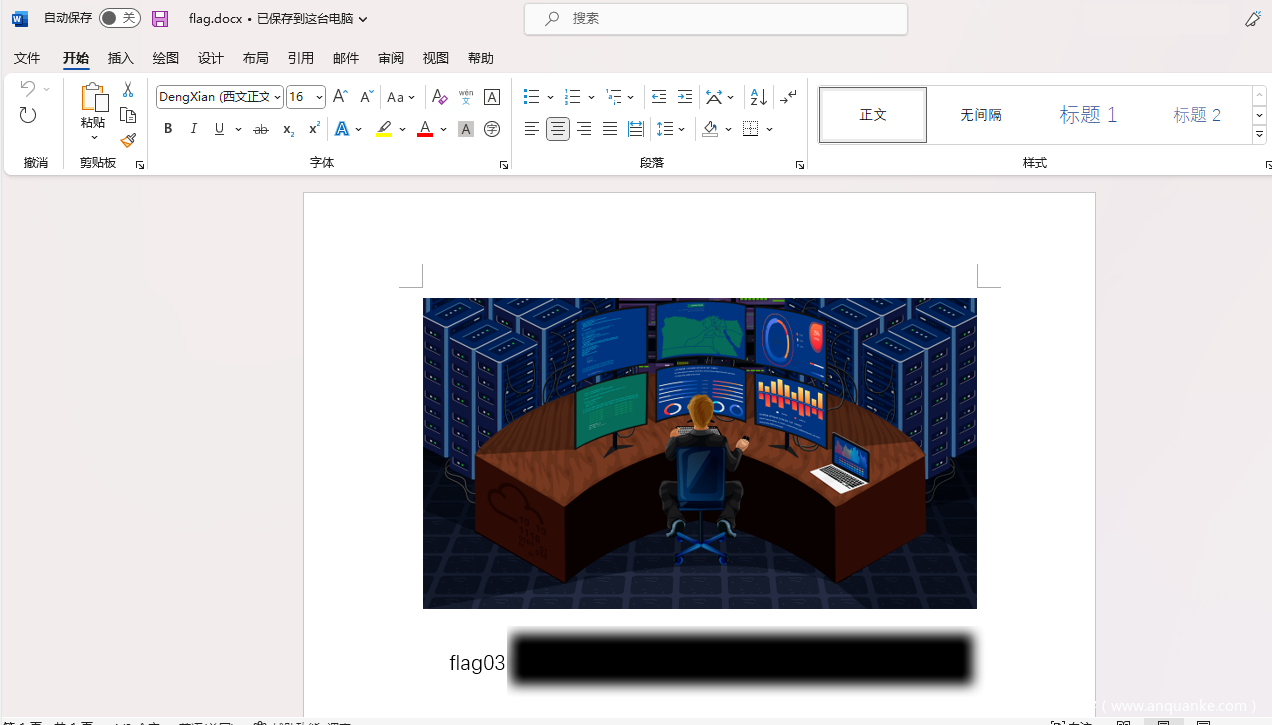This screenshot has height=725, width=1272.
Task: Open the numbered list dropdown arrow
Action: (x=591, y=97)
